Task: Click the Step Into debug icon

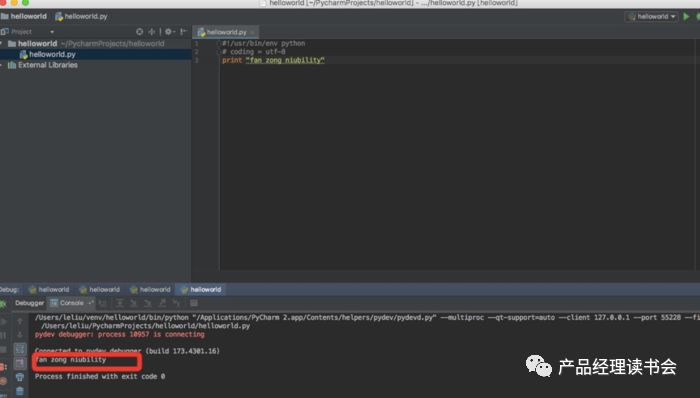Action: click(x=133, y=303)
